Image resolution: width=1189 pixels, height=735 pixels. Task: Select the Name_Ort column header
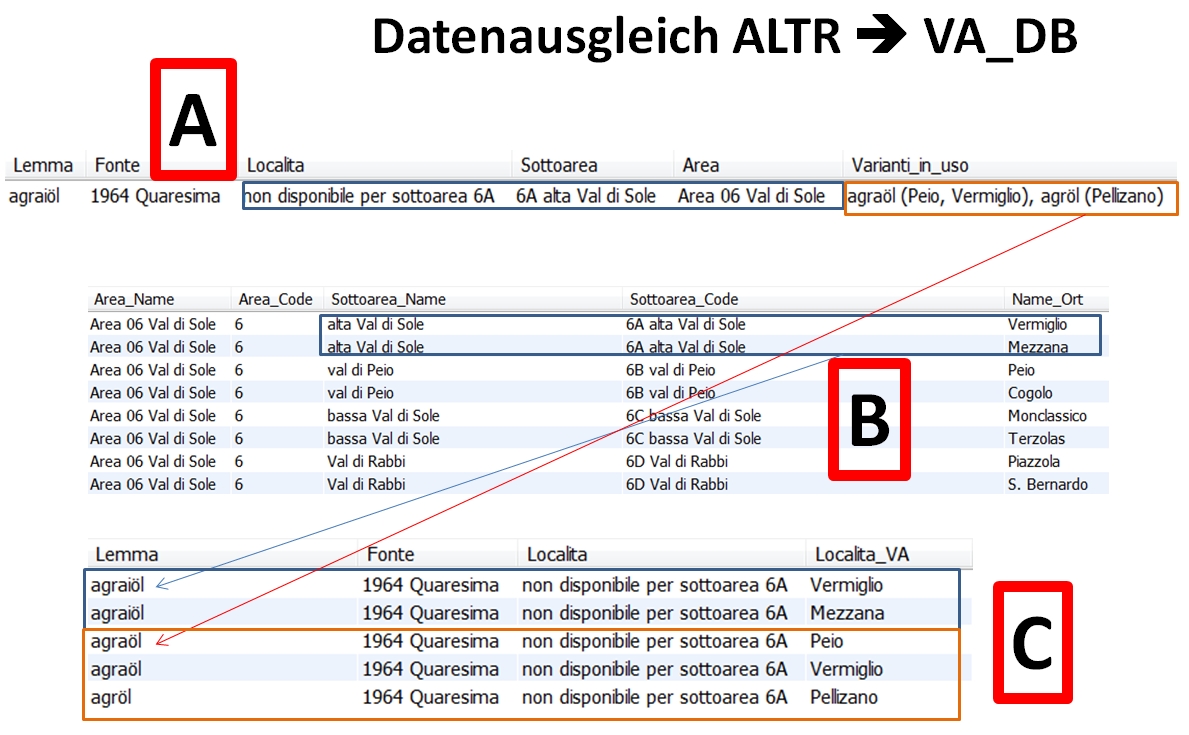click(x=1046, y=299)
